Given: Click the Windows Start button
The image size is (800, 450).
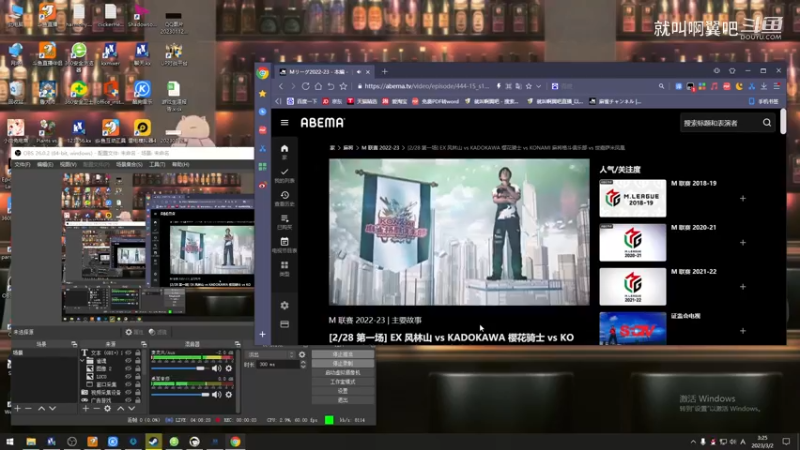Looking at the screenshot, I should coord(10,441).
